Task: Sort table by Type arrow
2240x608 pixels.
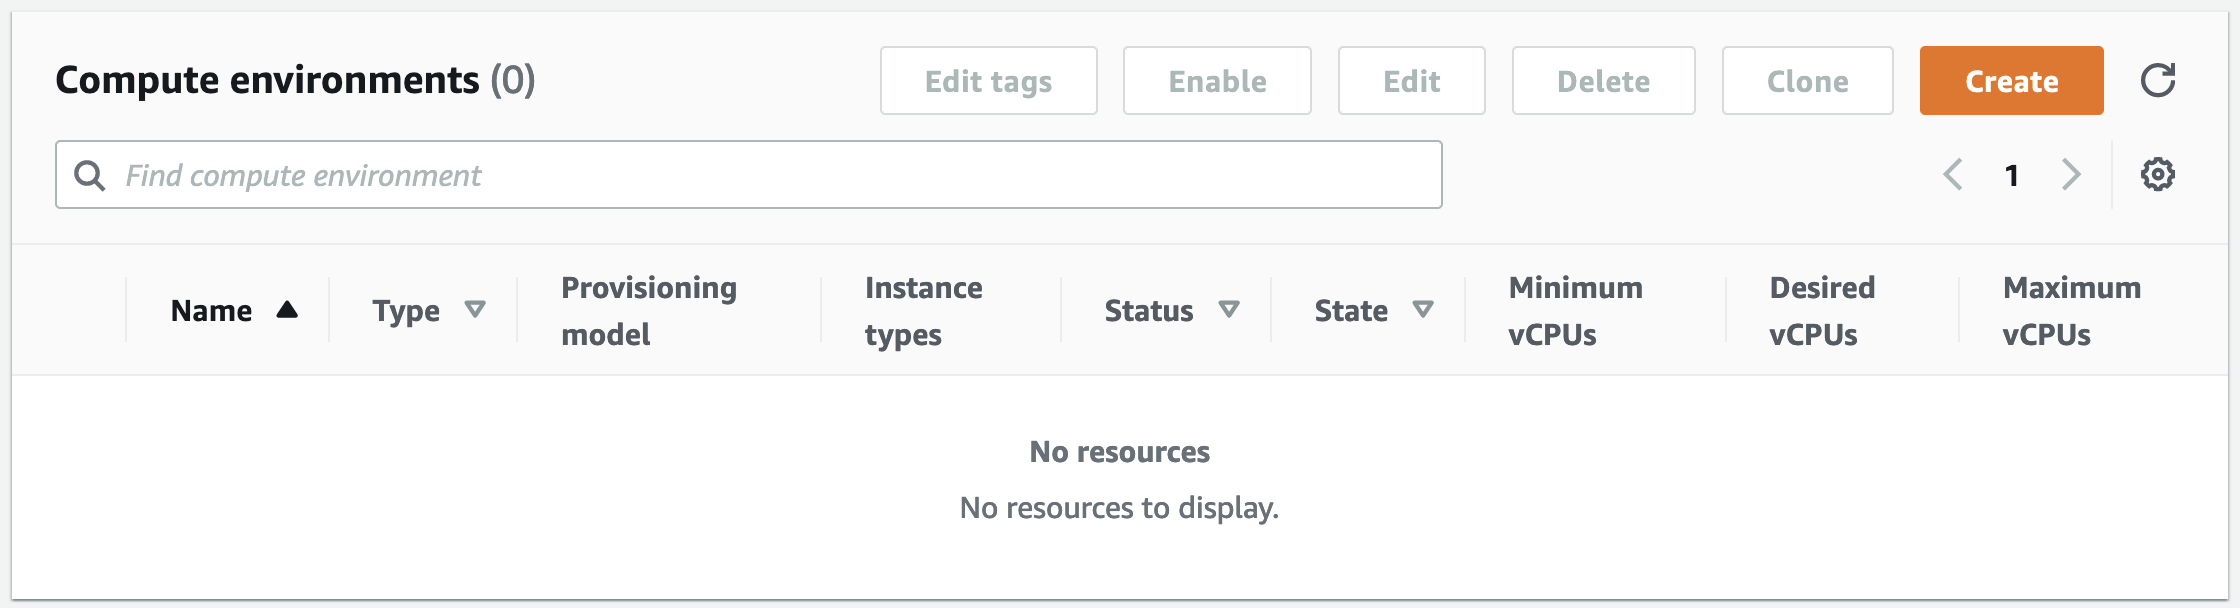Action: (475, 310)
